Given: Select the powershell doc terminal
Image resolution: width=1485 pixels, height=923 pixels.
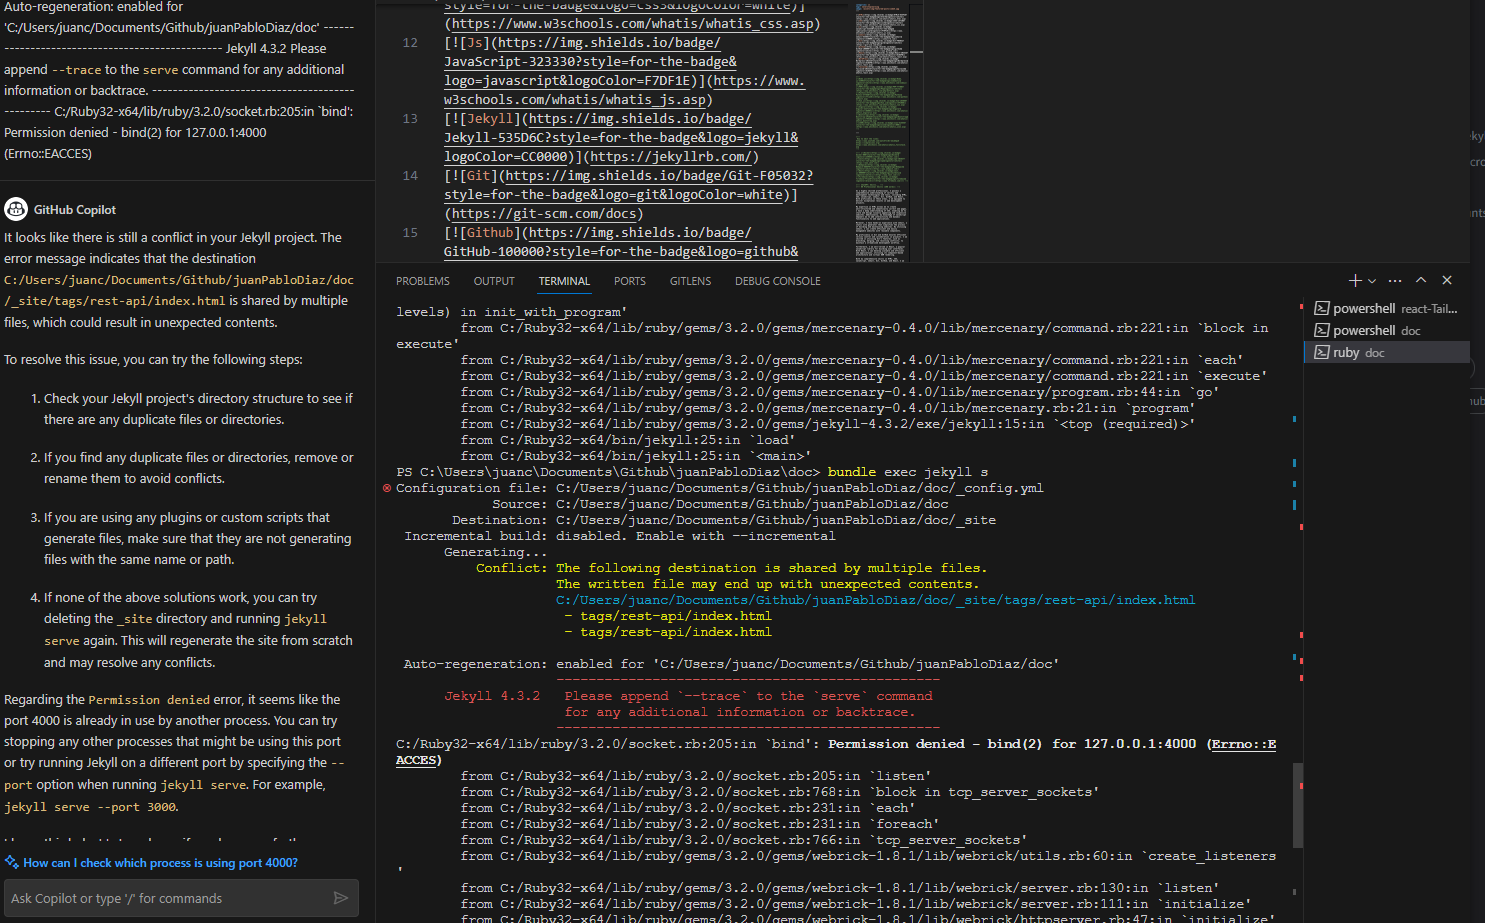Looking at the screenshot, I should (1387, 331).
